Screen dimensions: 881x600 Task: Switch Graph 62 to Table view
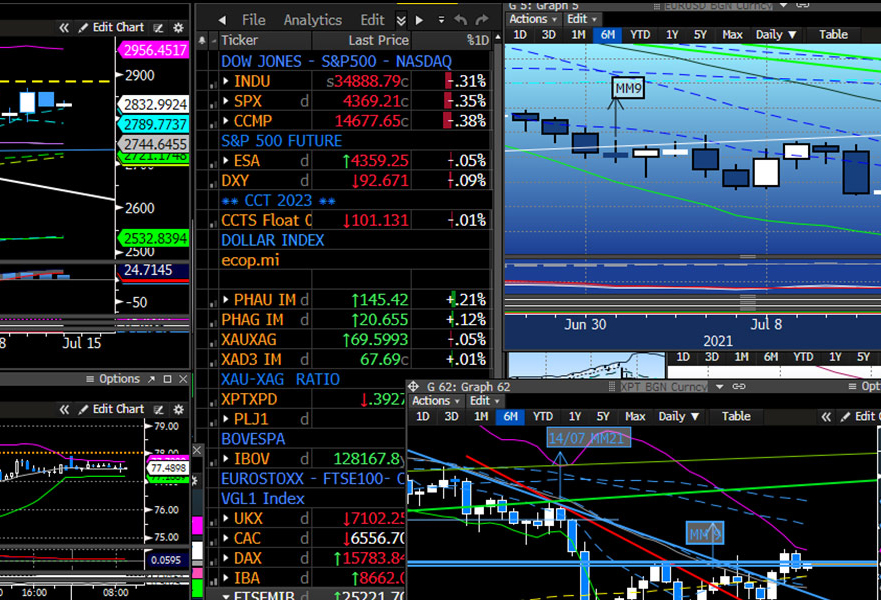[736, 417]
